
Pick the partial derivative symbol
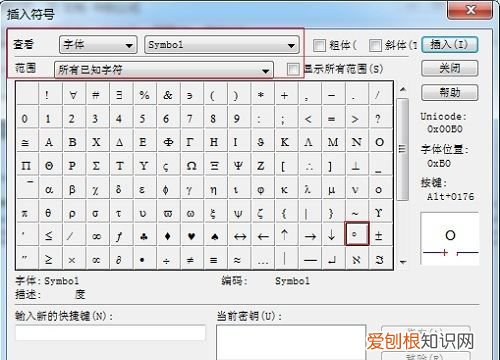click(120, 258)
